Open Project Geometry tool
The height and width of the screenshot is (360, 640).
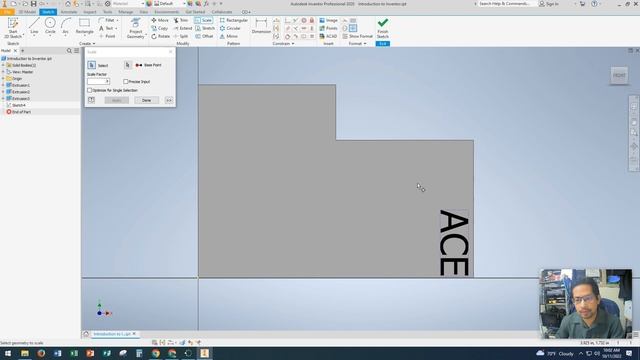tap(136, 28)
